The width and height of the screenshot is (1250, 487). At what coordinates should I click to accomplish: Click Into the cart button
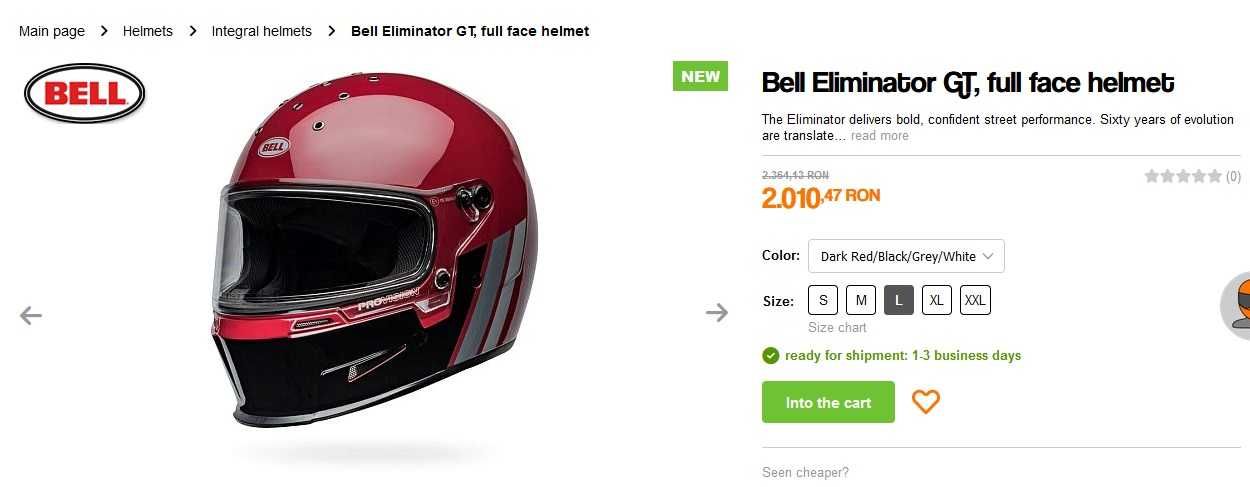tap(828, 402)
